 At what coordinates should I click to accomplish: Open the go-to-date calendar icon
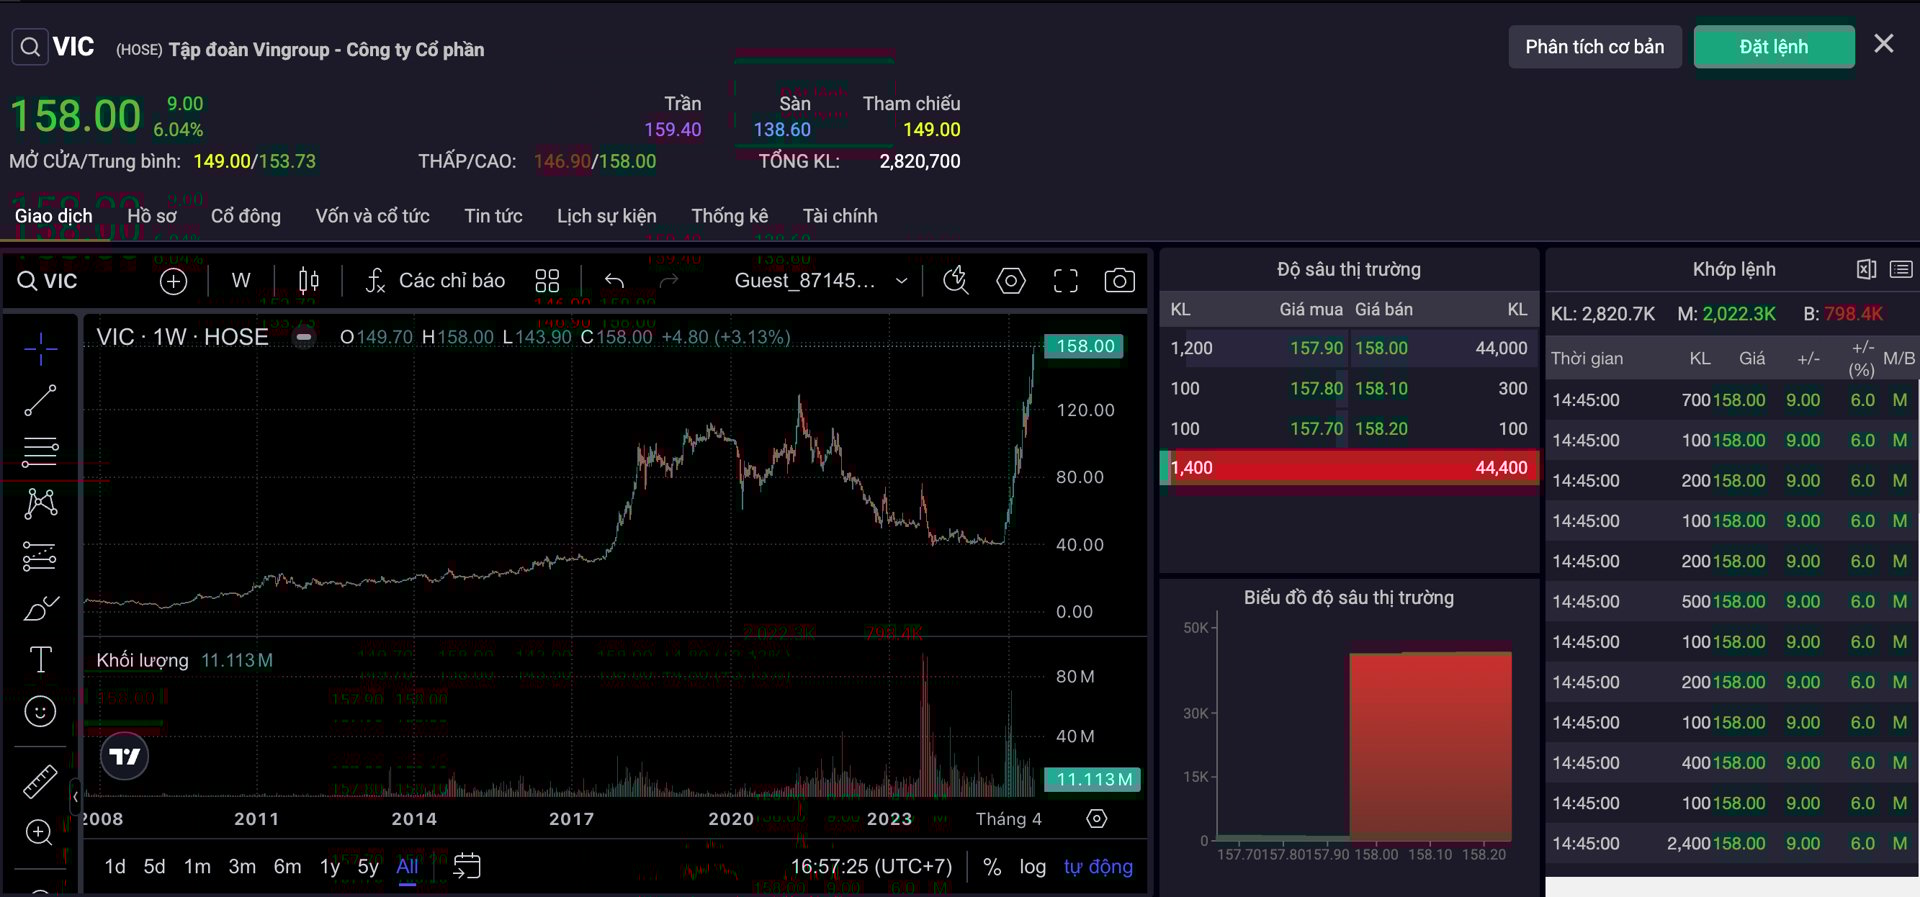point(467,866)
